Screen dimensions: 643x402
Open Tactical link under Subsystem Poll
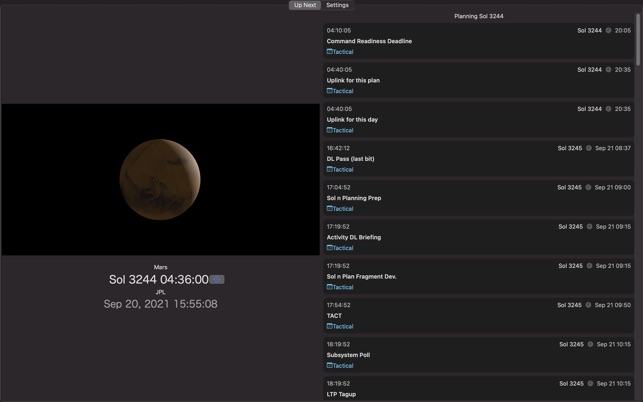click(340, 365)
